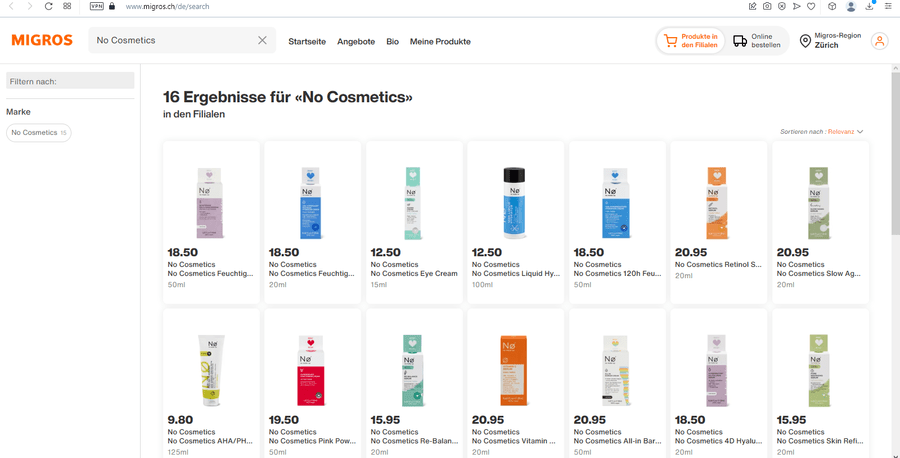Clear the search field with the X icon
The width and height of the screenshot is (900, 458).
pyautogui.click(x=262, y=40)
